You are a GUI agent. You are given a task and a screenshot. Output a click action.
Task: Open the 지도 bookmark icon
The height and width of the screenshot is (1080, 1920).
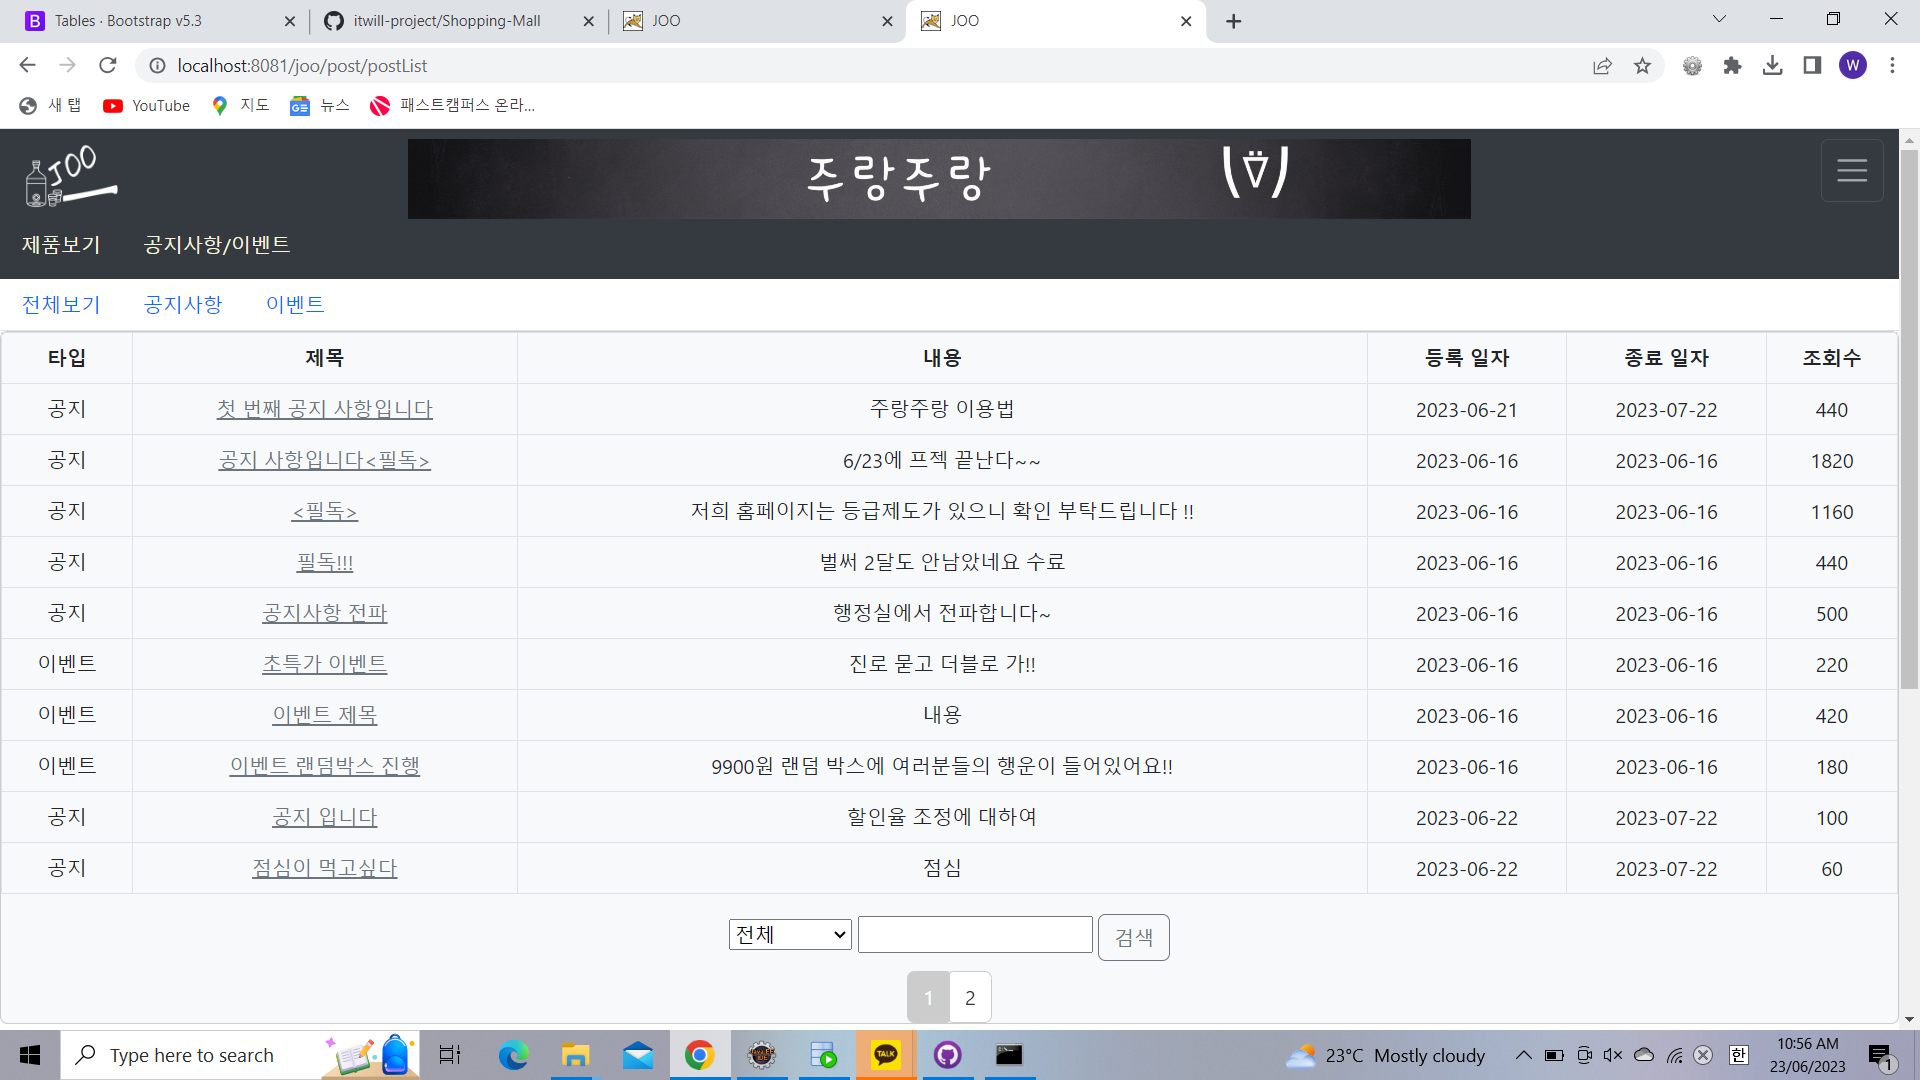(x=220, y=105)
